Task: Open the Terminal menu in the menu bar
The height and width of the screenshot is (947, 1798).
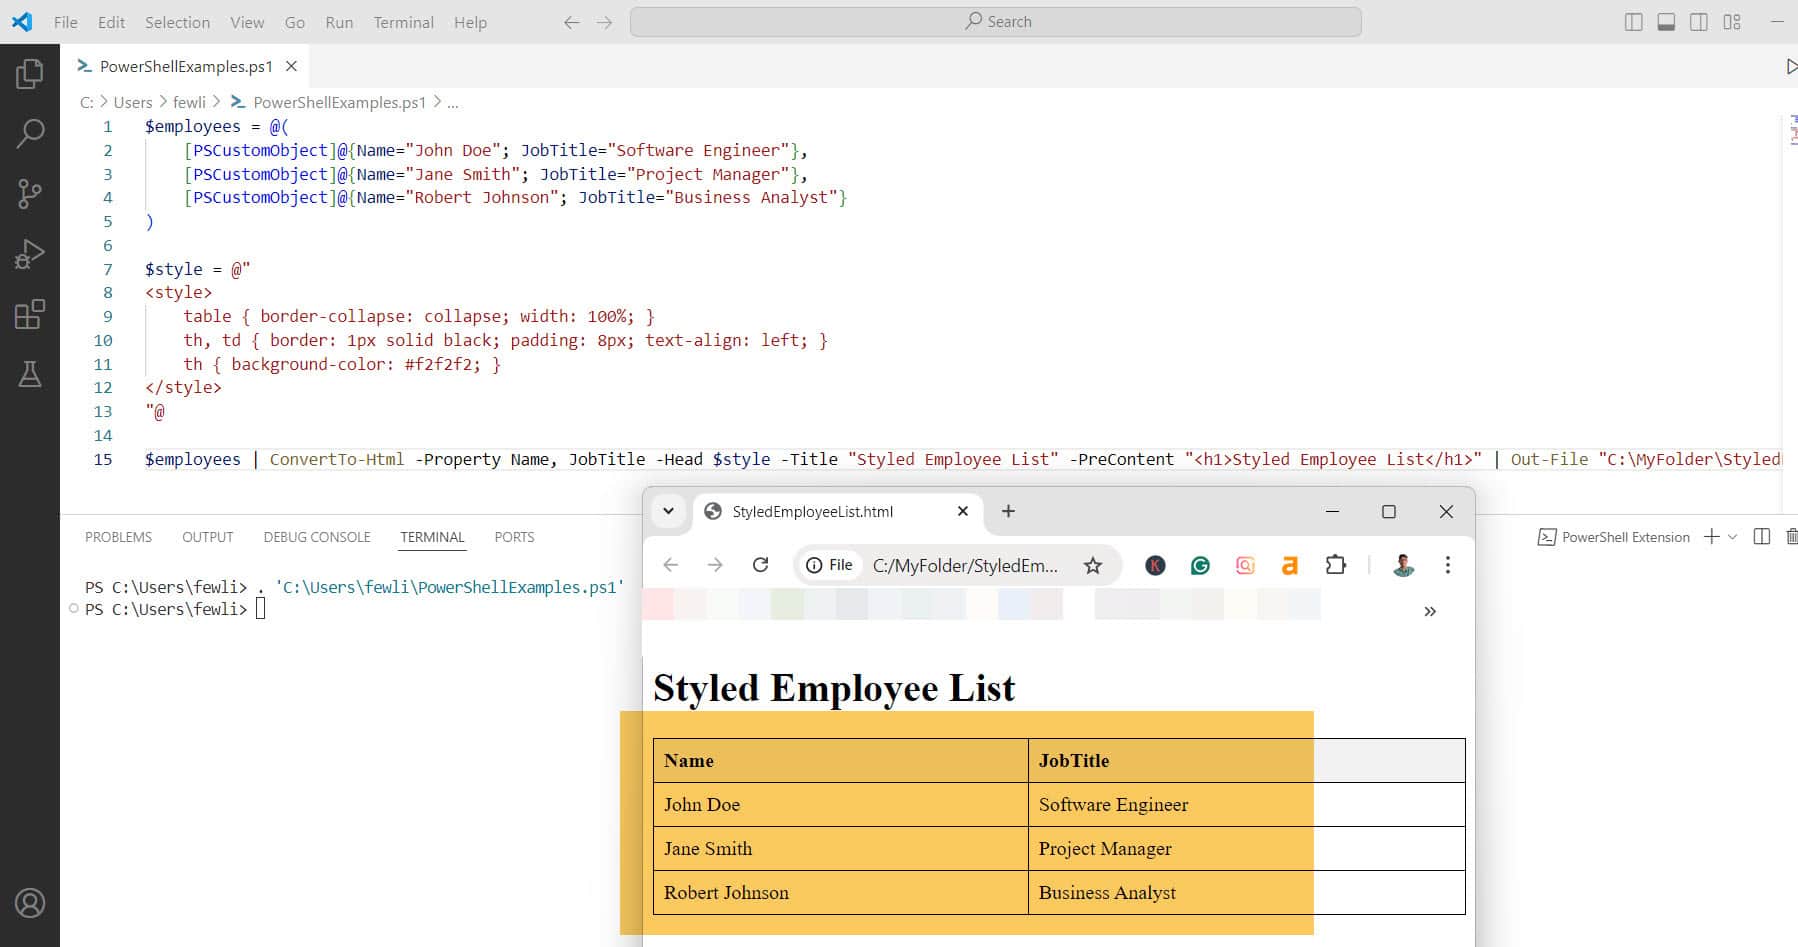Action: [x=403, y=22]
